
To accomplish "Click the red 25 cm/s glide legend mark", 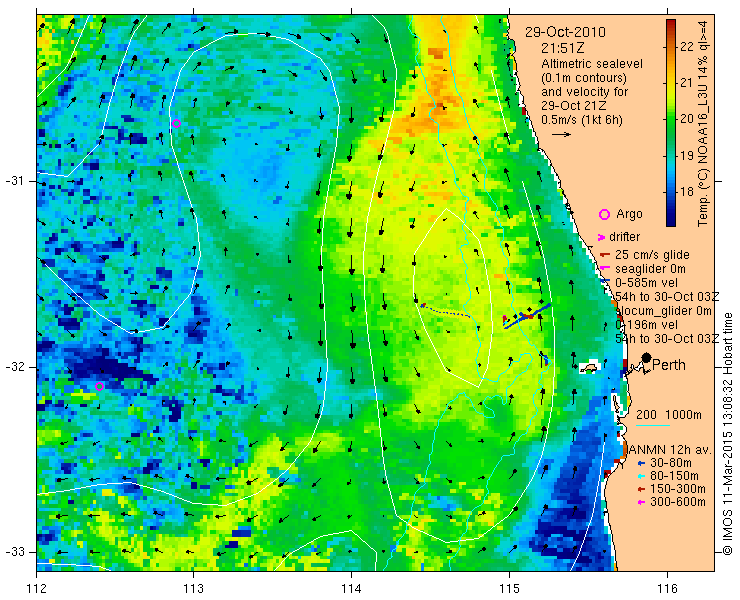I will pyautogui.click(x=605, y=255).
